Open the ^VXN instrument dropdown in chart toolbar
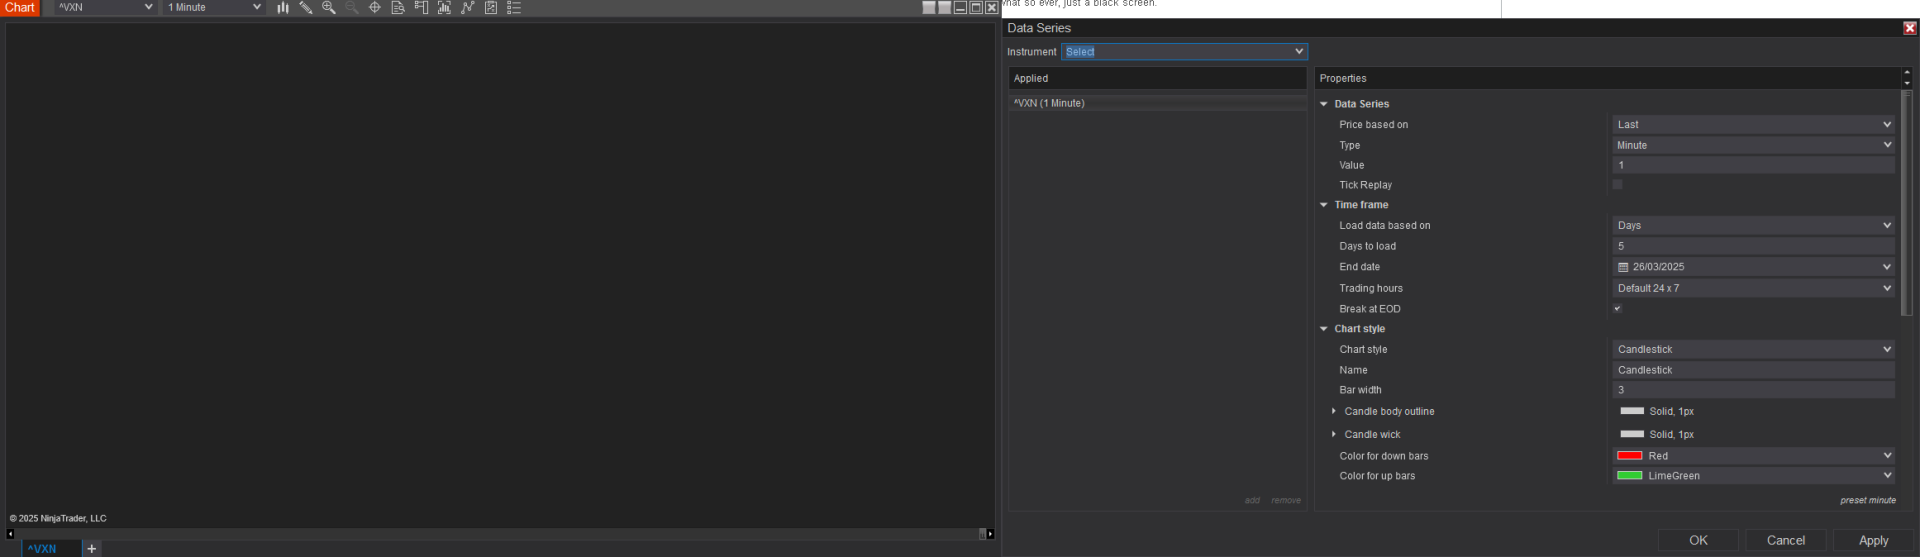This screenshot has height=557, width=1920. click(105, 7)
